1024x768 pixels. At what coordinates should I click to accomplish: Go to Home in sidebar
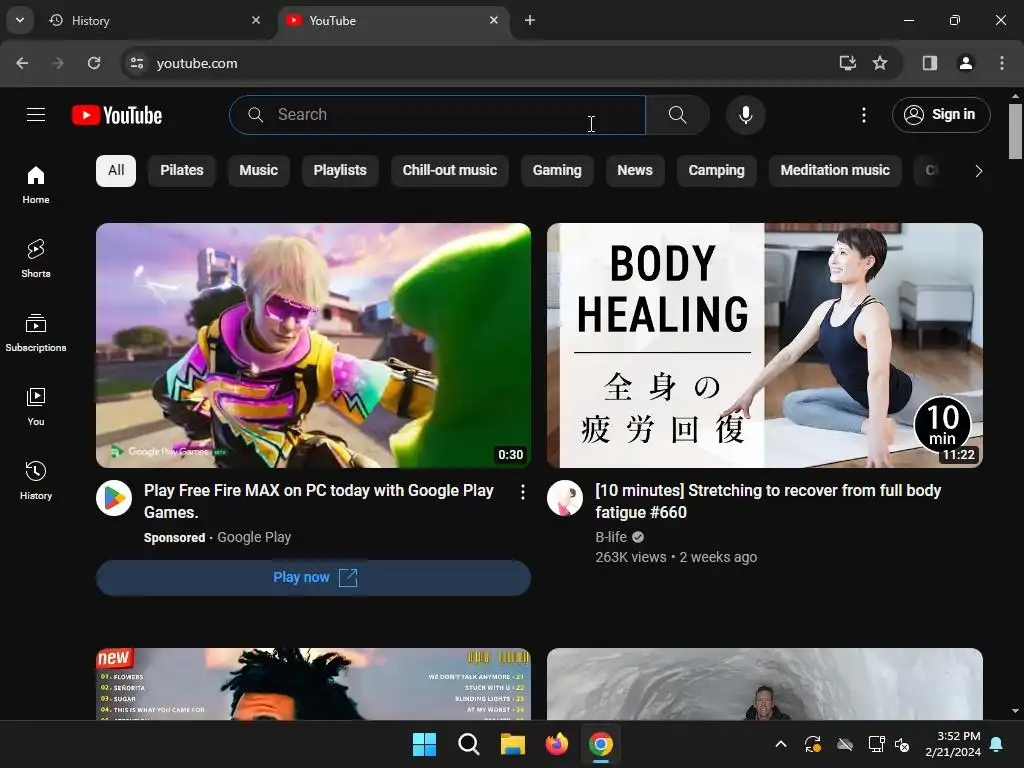click(36, 185)
